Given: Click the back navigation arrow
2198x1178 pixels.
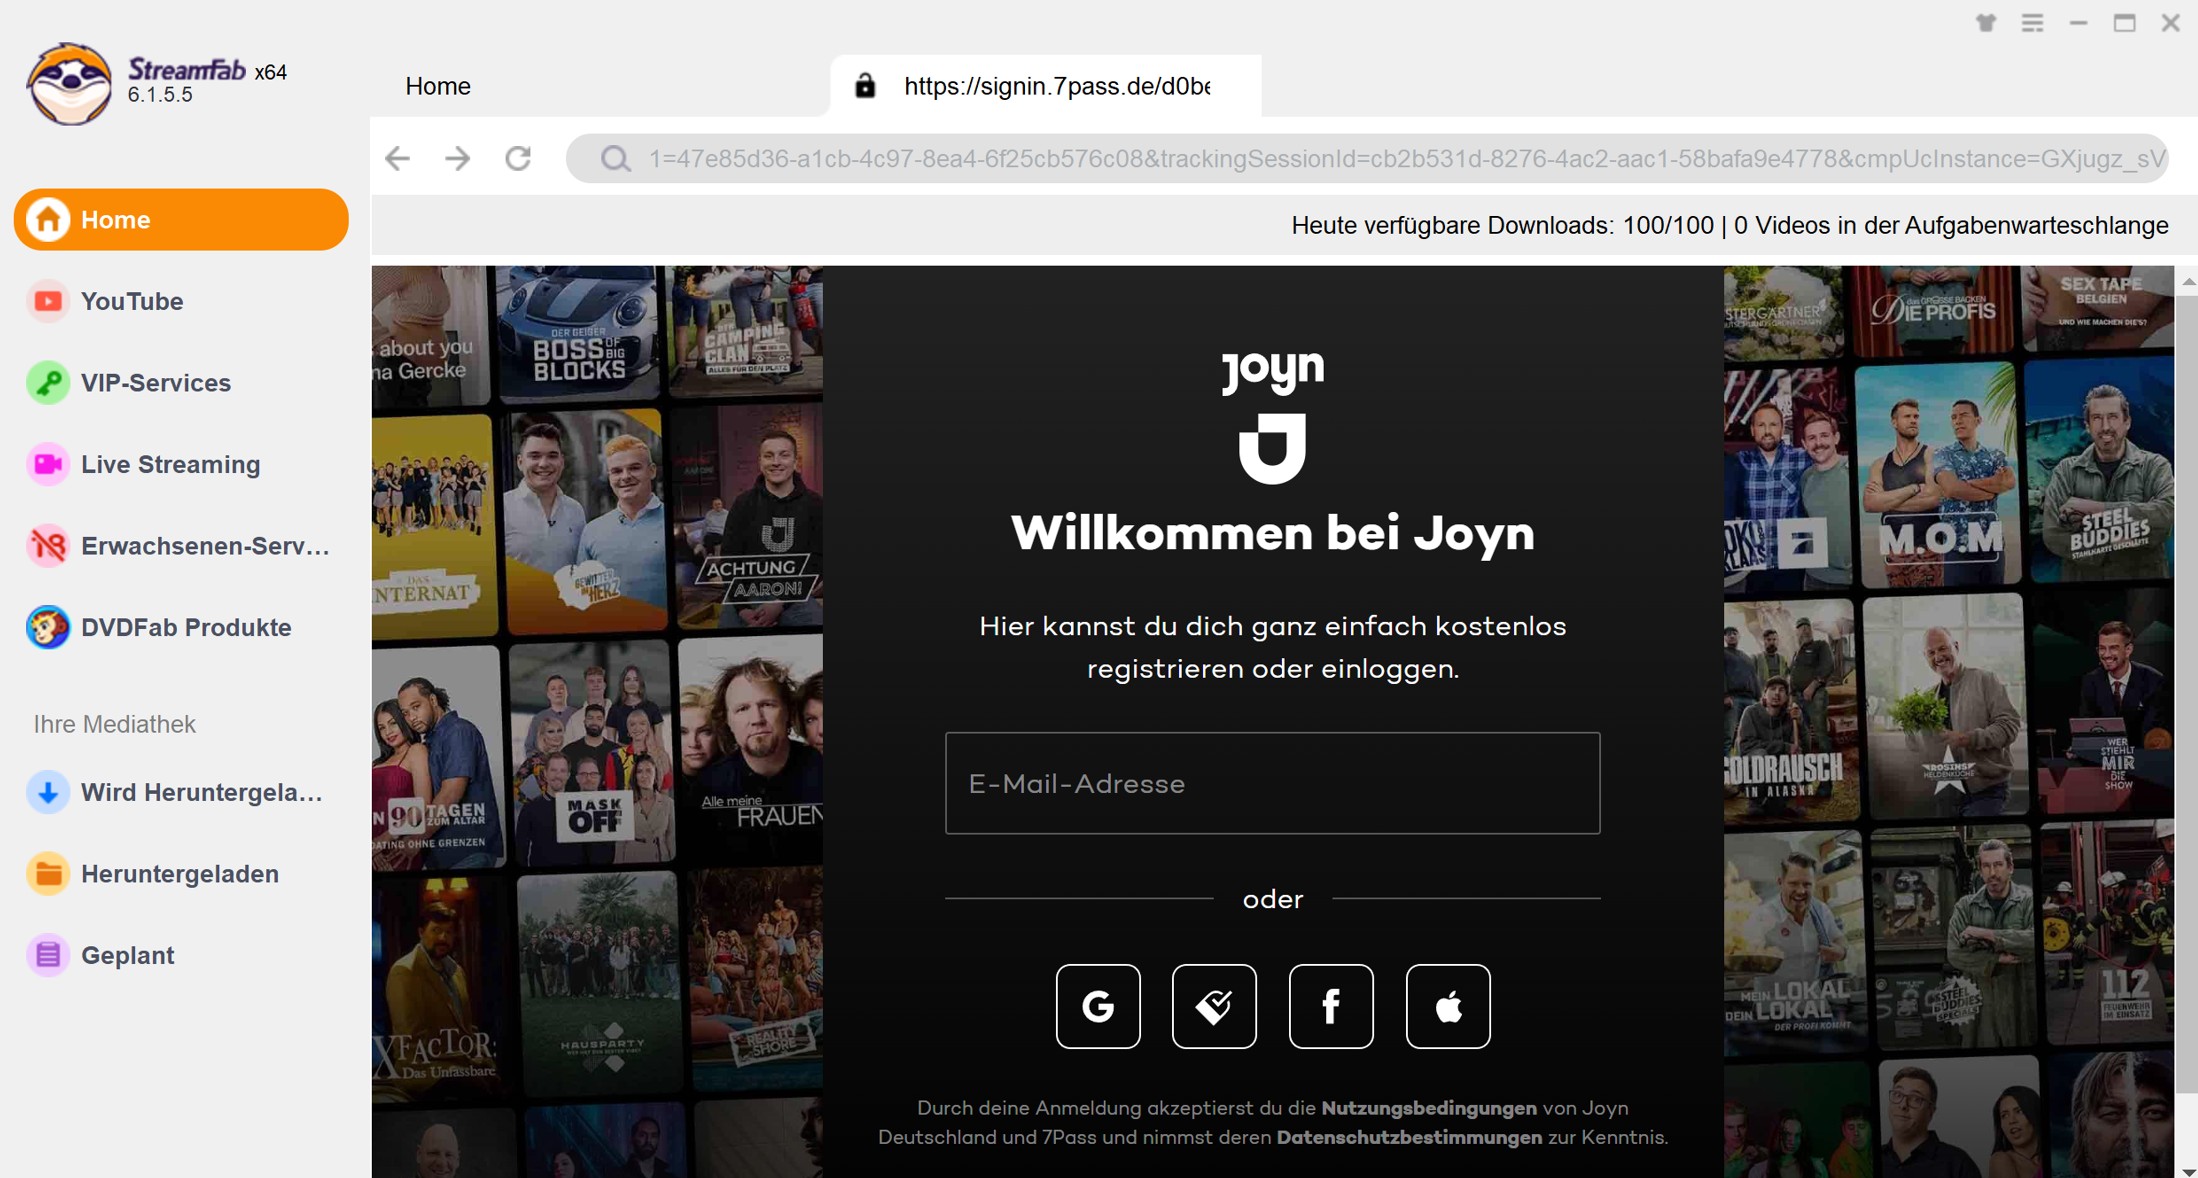Looking at the screenshot, I should tap(400, 157).
